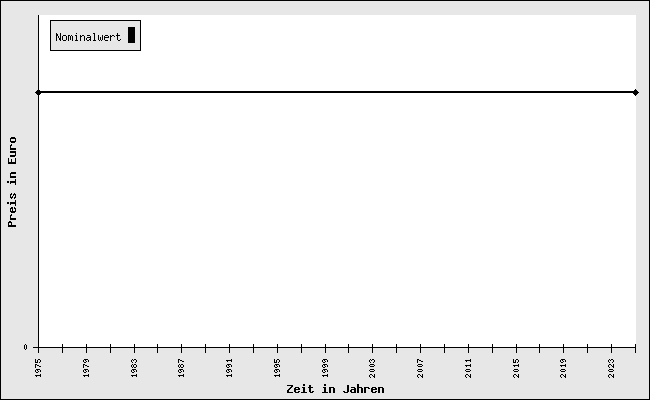Screen dimensions: 650x400
Task: Click the horizontal Nominalwert line mid-chart
Action: click(x=337, y=92)
